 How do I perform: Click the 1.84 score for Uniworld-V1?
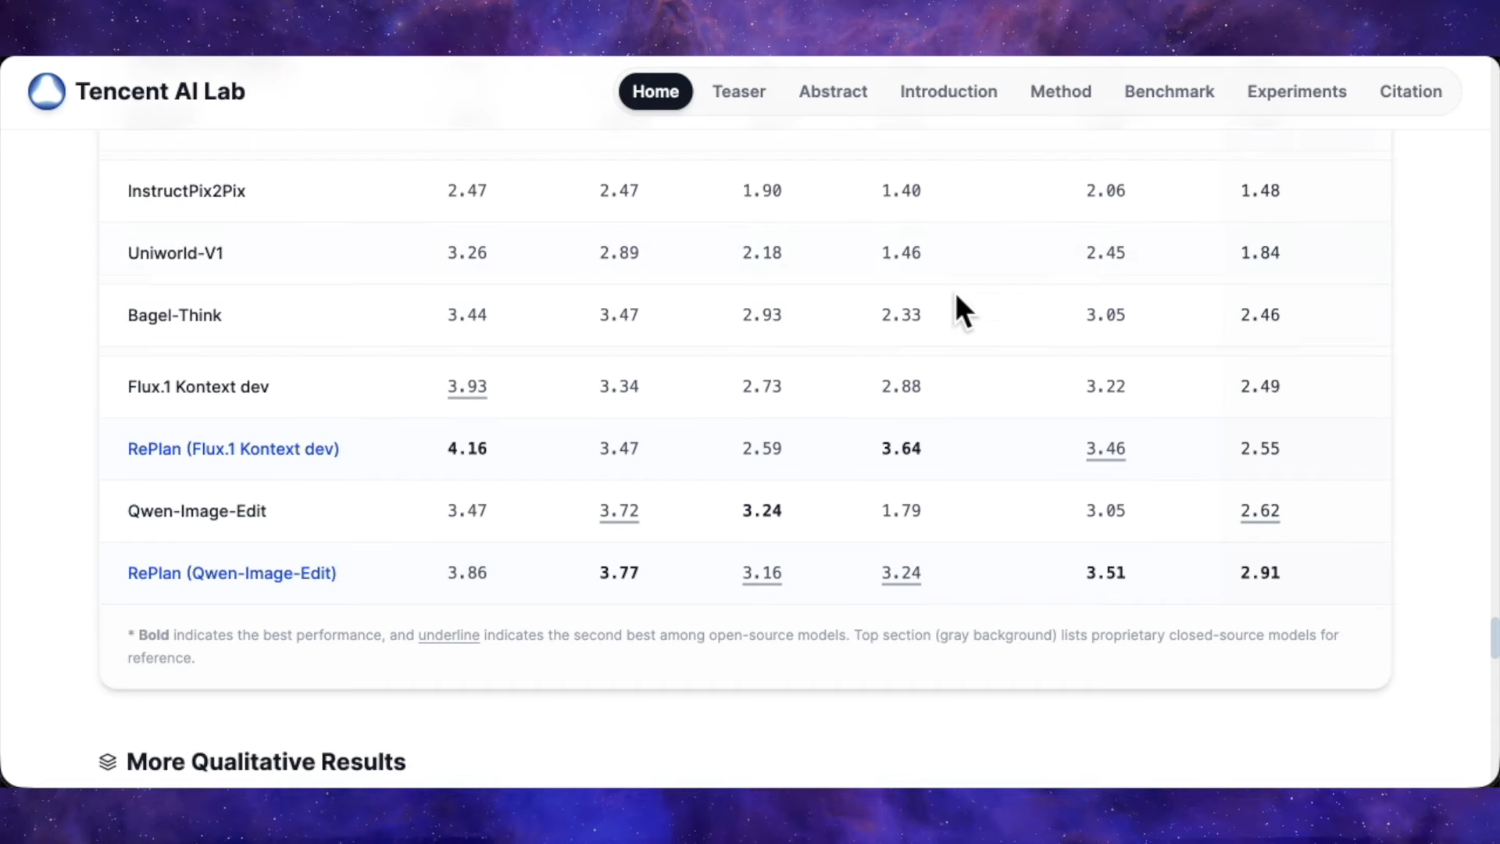1260,253
